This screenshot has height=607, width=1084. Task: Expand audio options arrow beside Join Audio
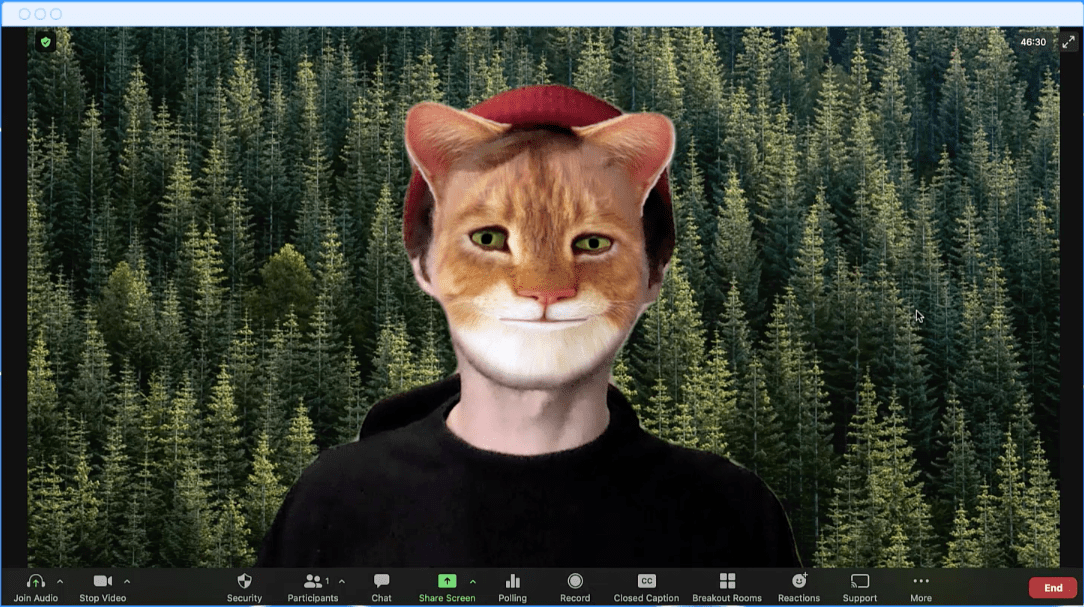click(60, 581)
